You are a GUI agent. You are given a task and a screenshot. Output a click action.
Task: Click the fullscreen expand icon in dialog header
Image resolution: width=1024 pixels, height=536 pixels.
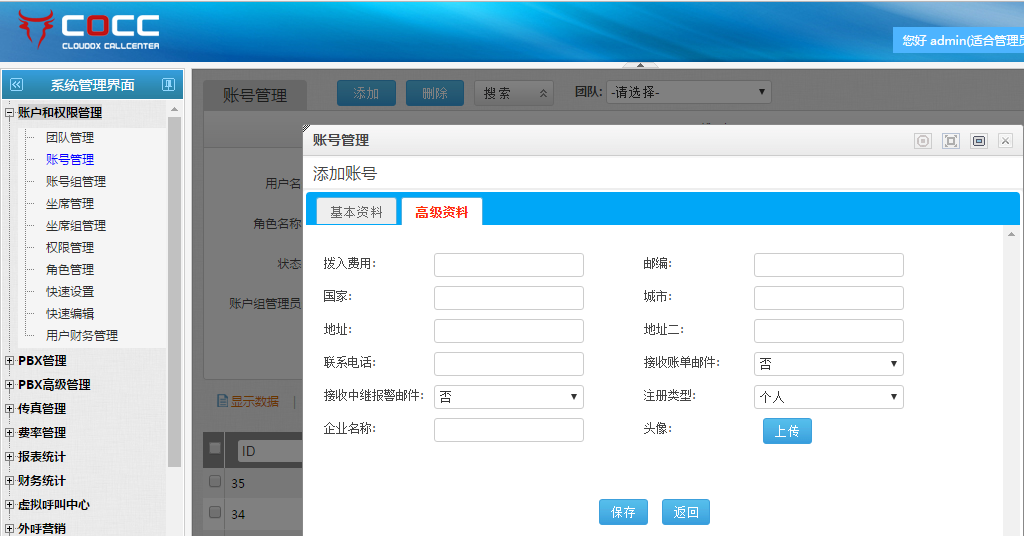click(x=951, y=141)
